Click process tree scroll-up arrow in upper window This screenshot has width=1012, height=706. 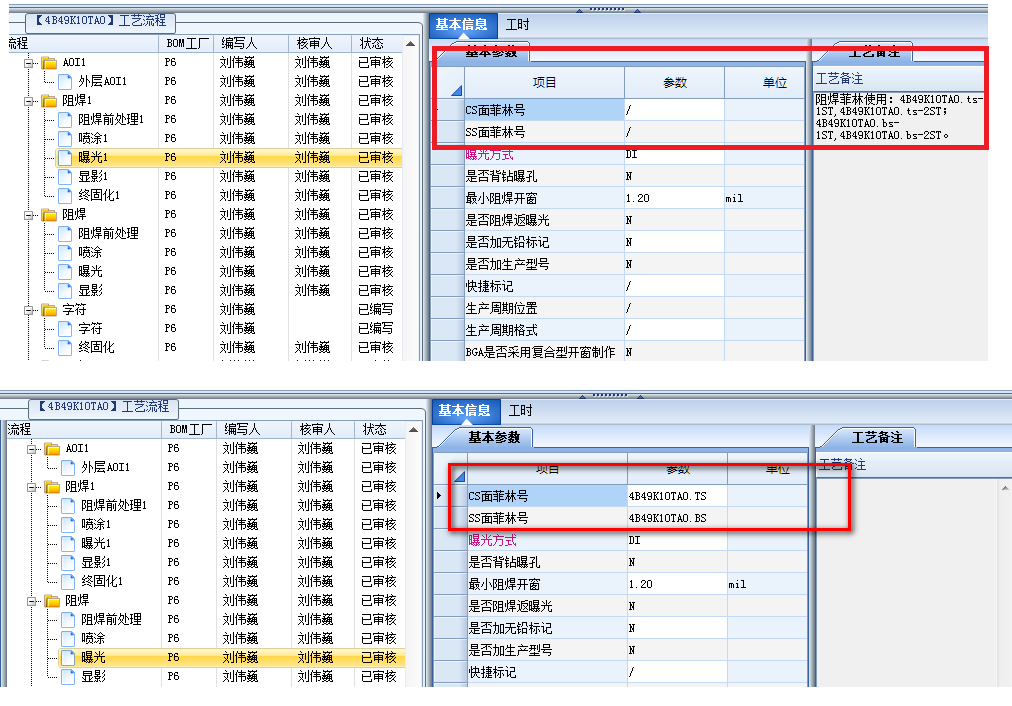(x=410, y=44)
